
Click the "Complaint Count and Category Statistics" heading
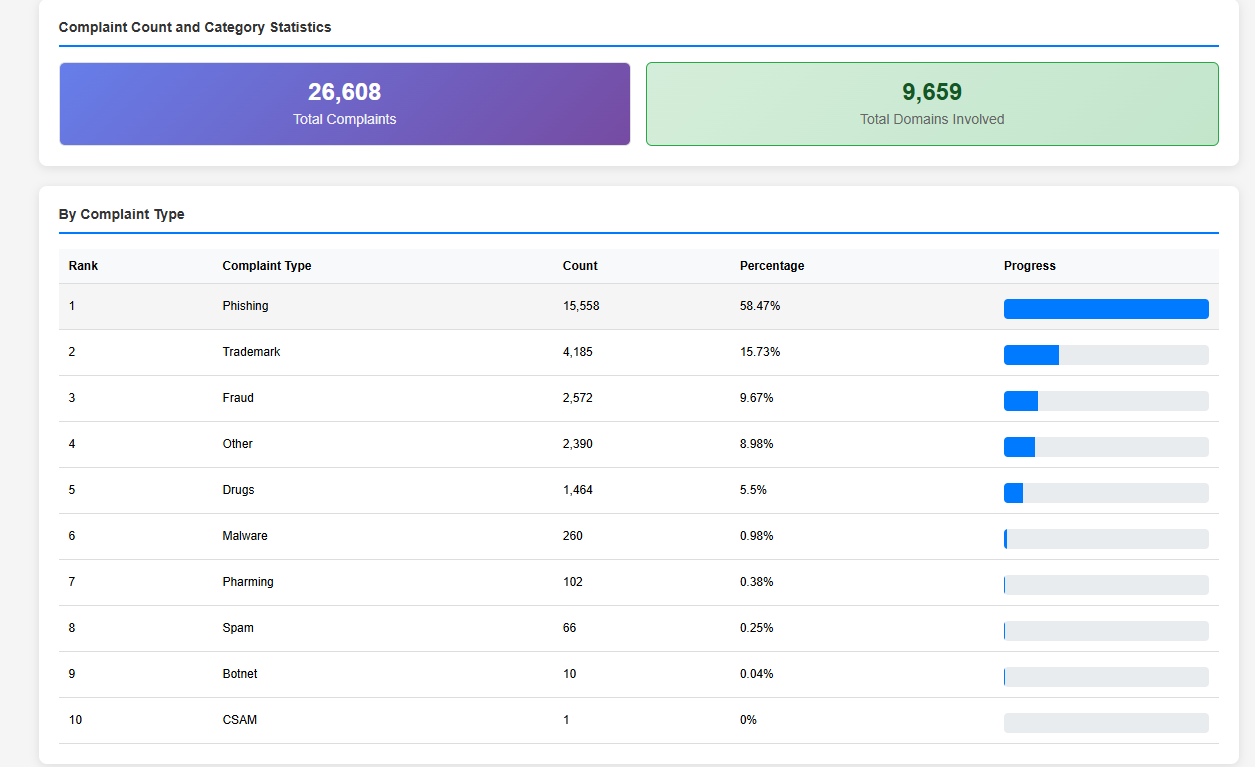195,27
